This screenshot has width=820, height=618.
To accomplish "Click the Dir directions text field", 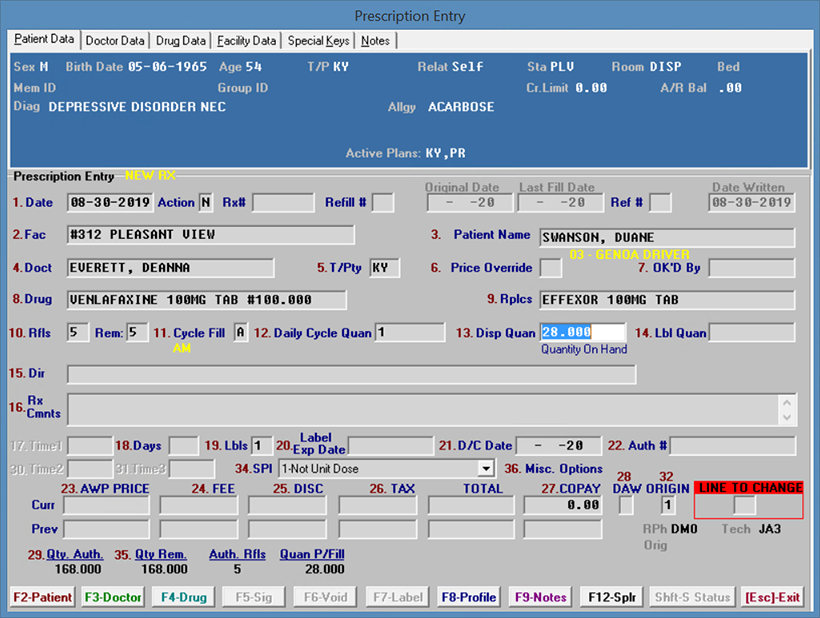I will (351, 374).
